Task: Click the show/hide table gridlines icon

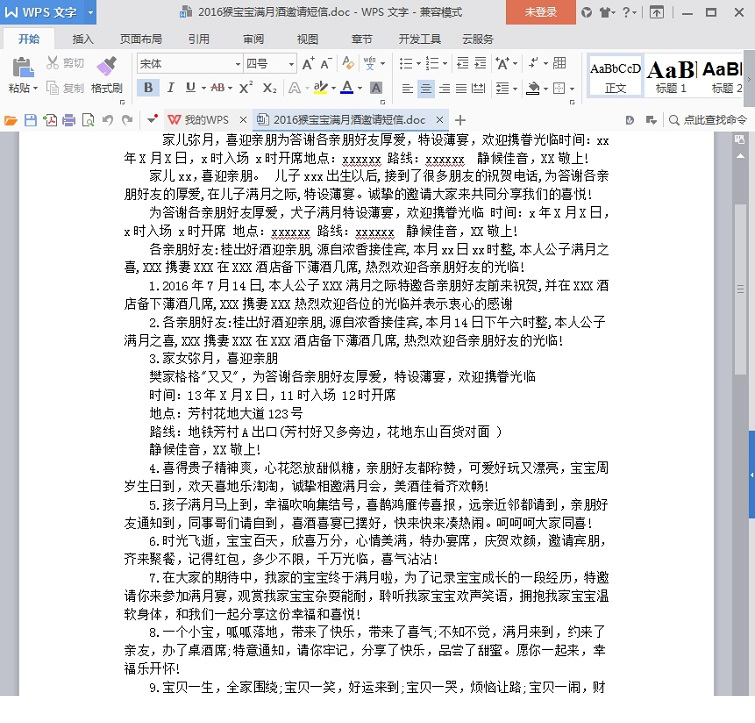Action: pos(559,63)
